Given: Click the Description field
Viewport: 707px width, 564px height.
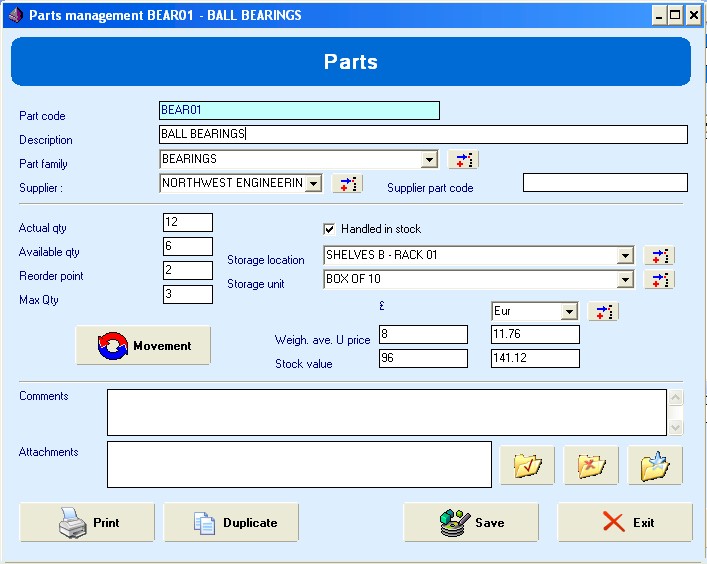Looking at the screenshot, I should tap(423, 134).
